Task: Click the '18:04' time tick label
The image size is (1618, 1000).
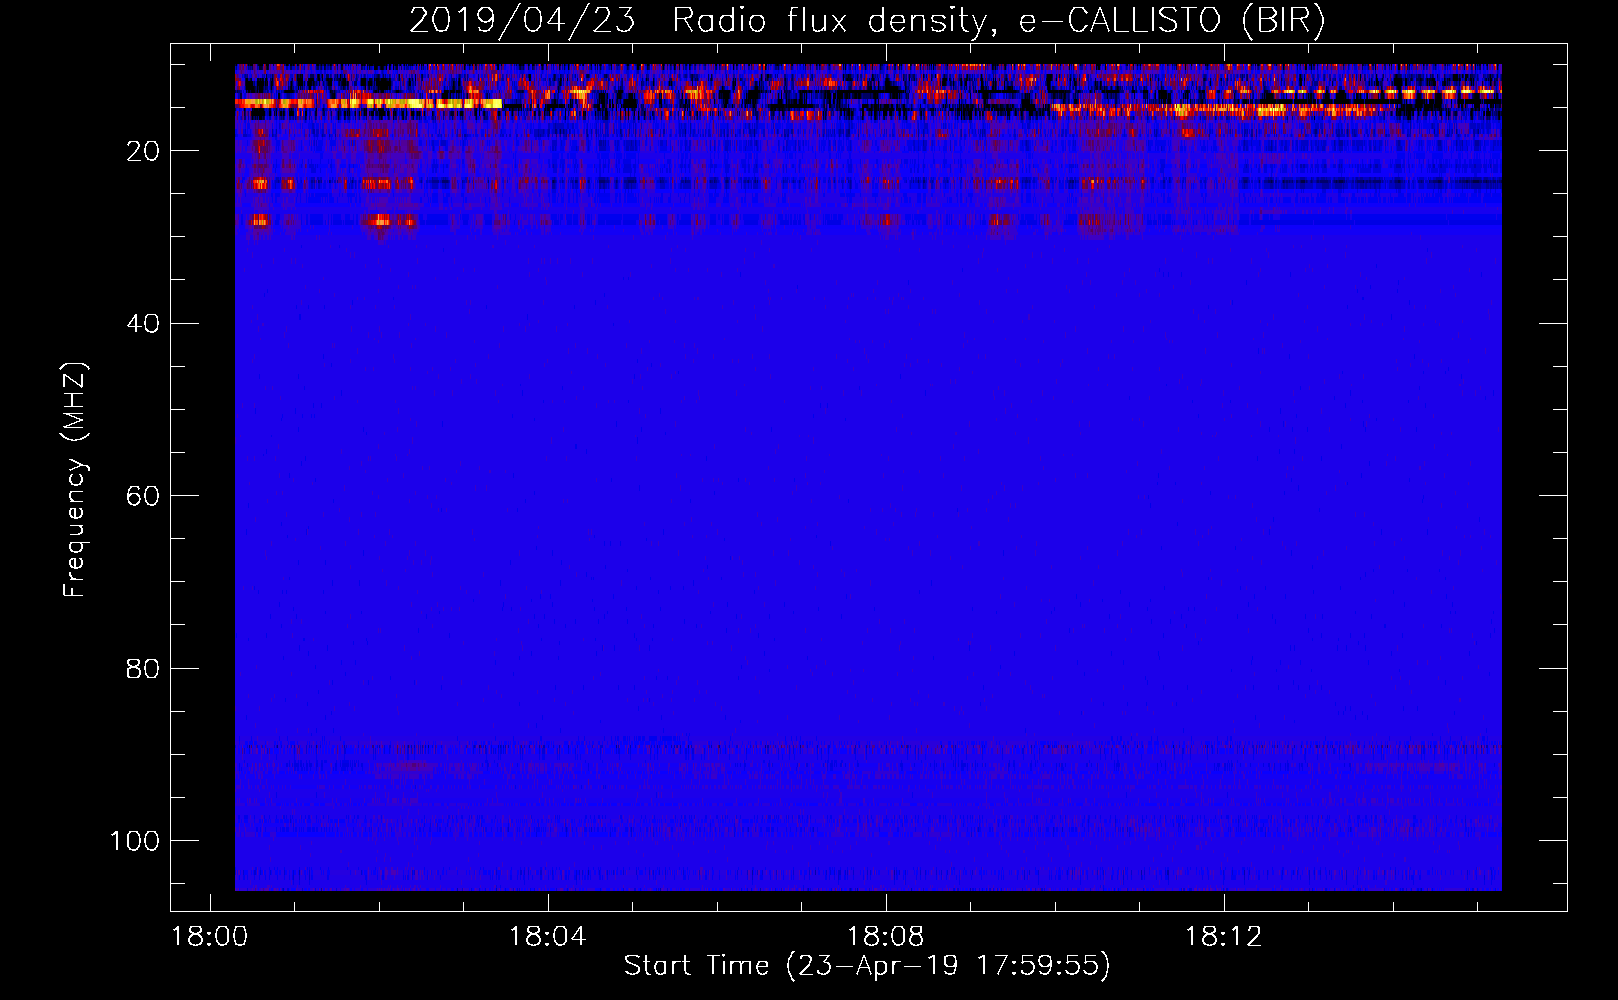Action: 547,937
